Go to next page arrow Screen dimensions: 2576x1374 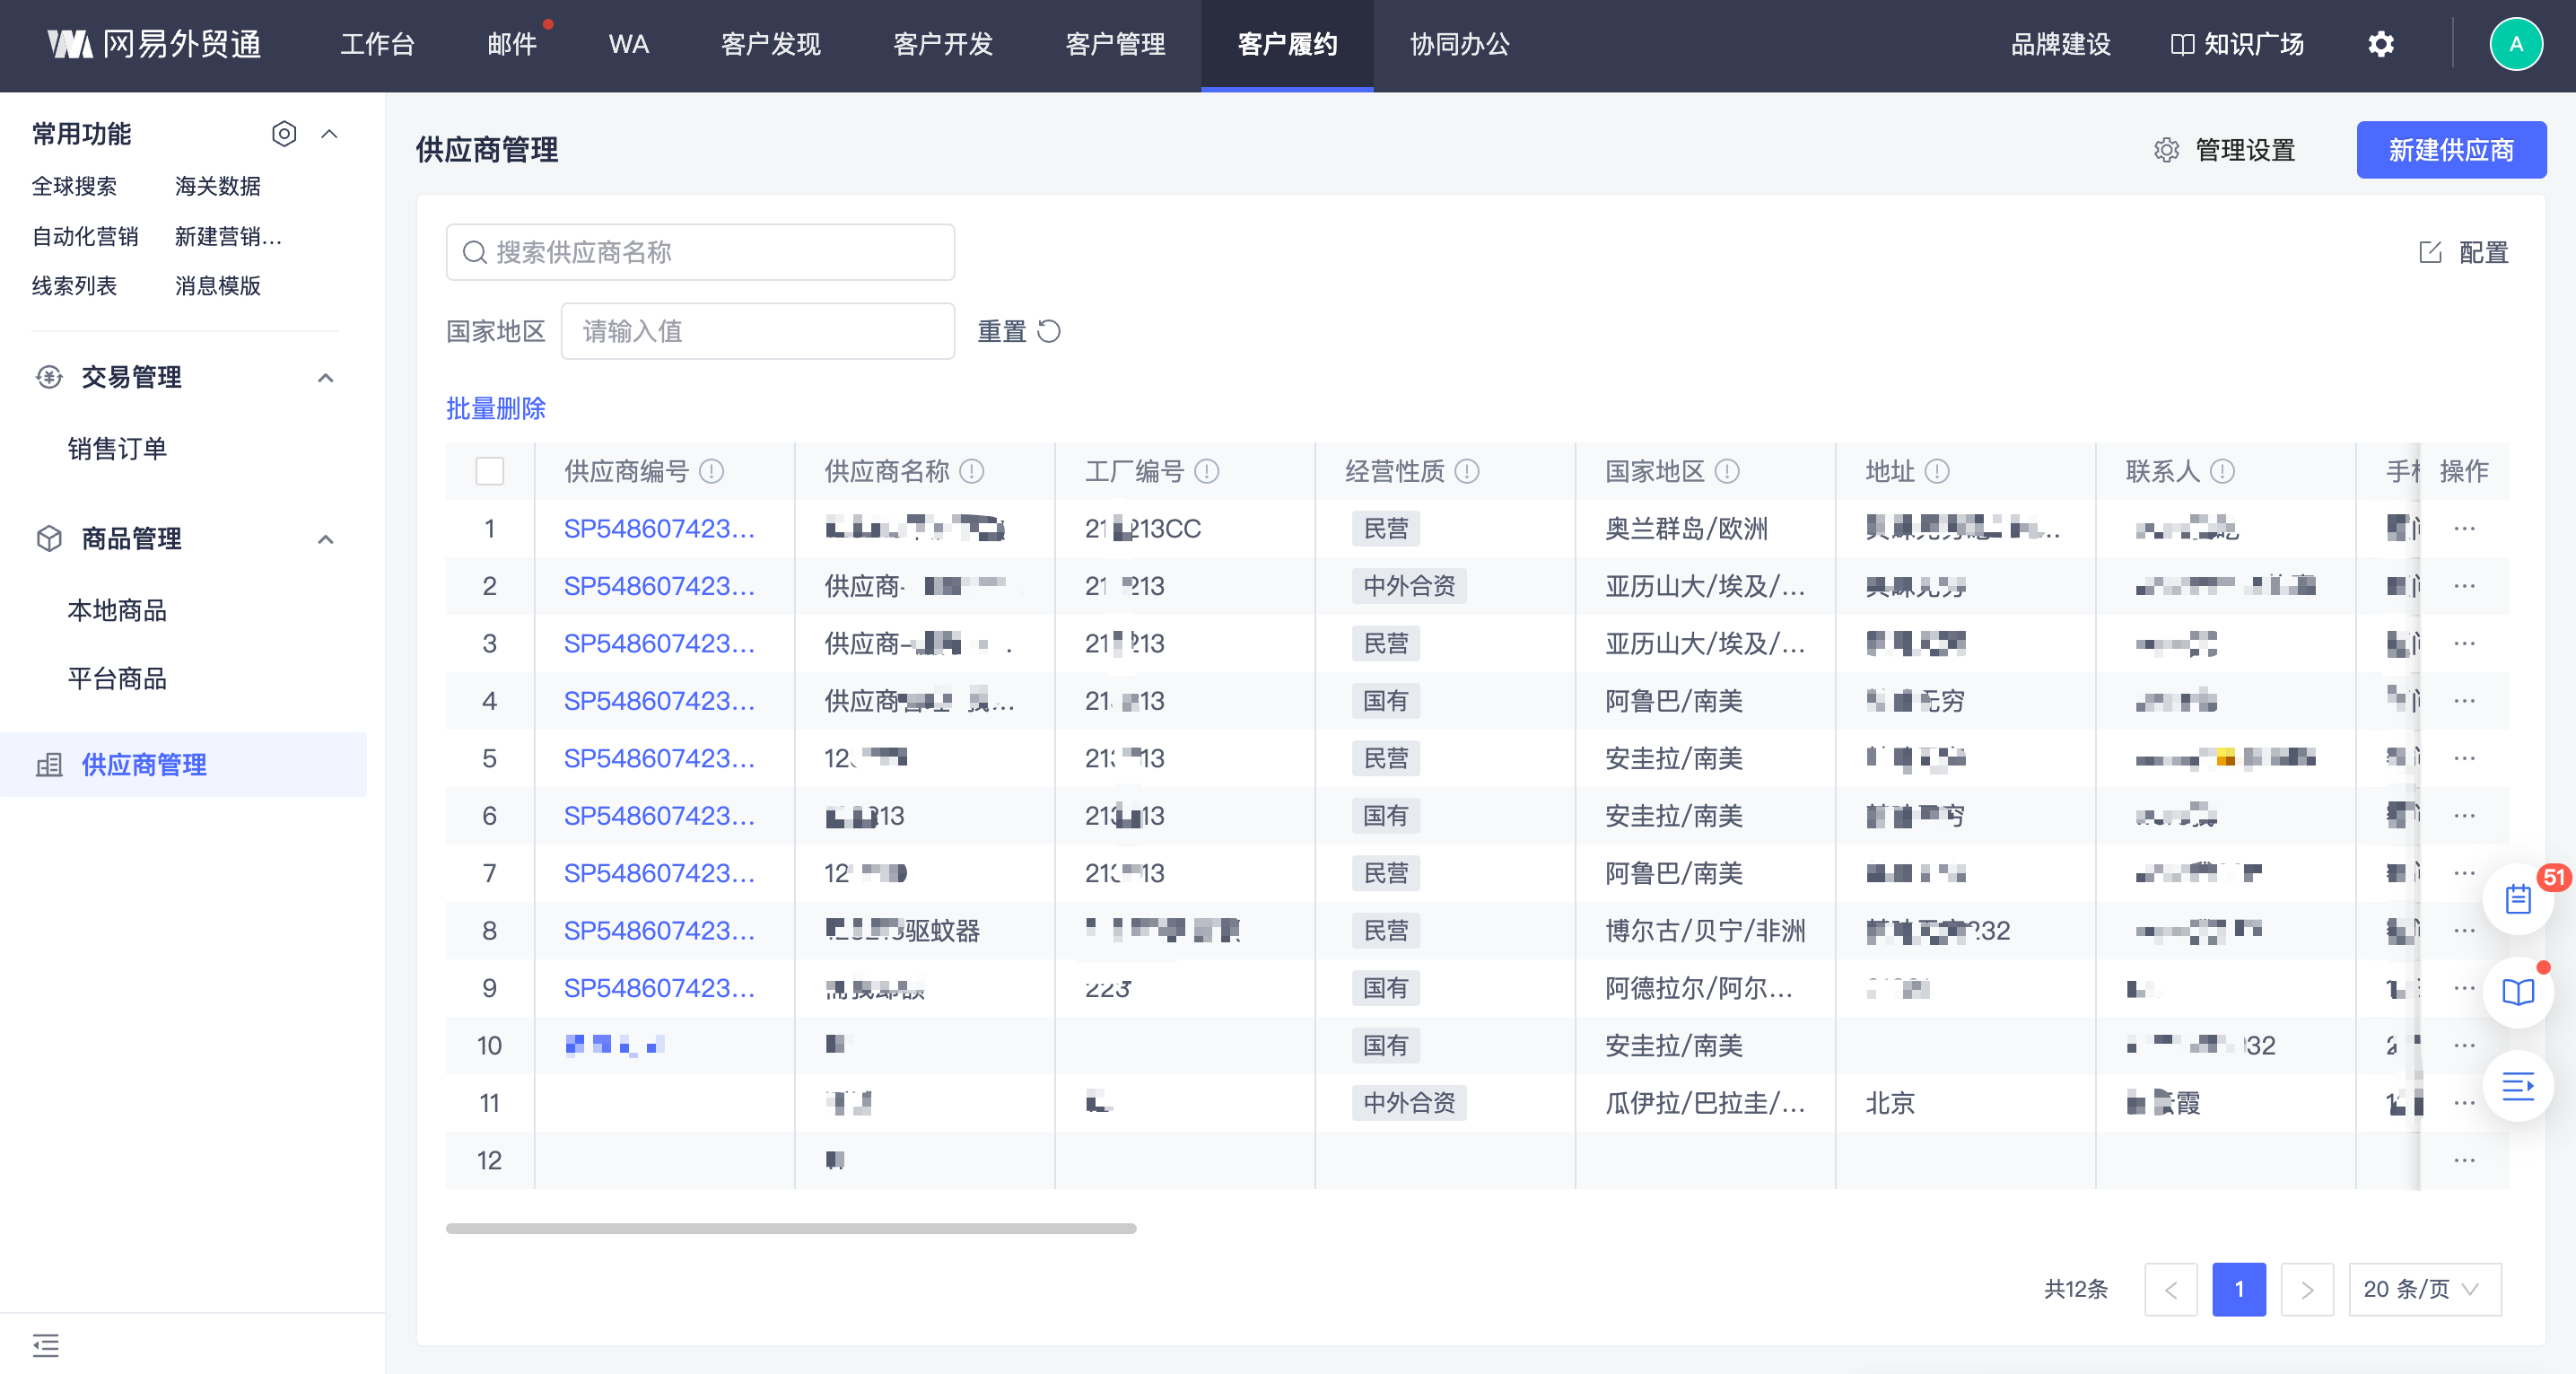tap(2307, 1289)
